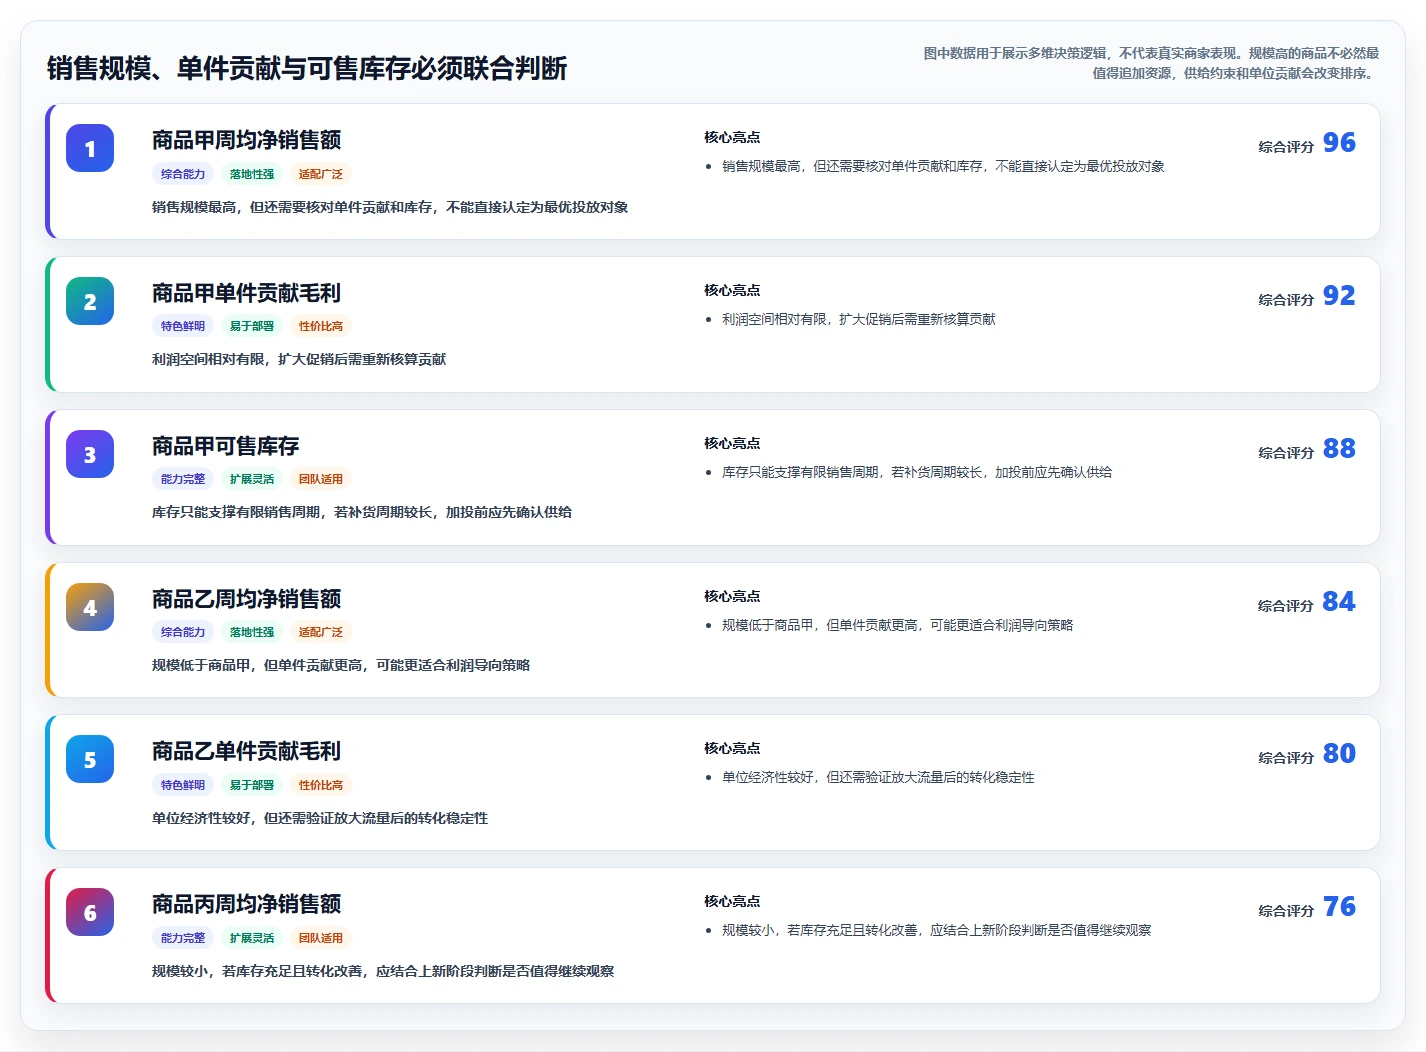Click 核心亮点 heading in 商品甲单件贡献毛利 card
Image resolution: width=1426 pixels, height=1052 pixels.
[732, 290]
